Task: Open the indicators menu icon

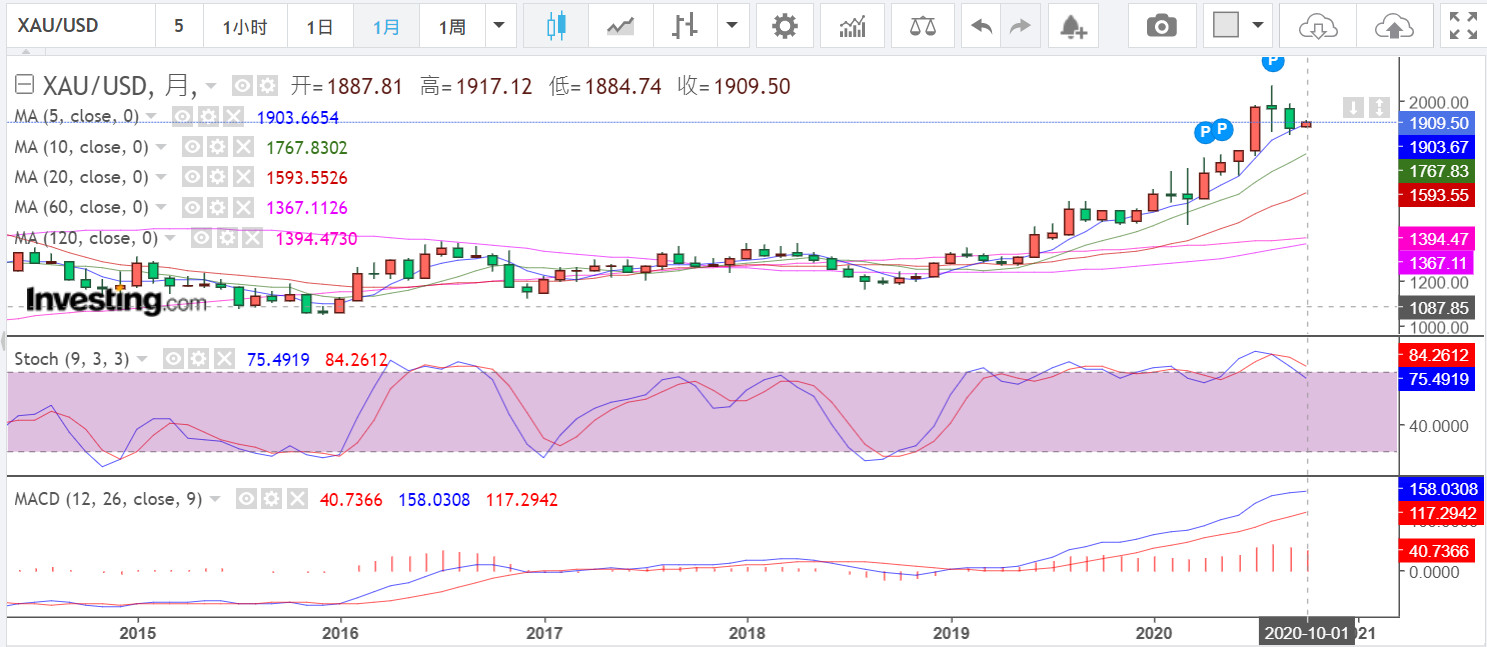Action: [x=853, y=26]
